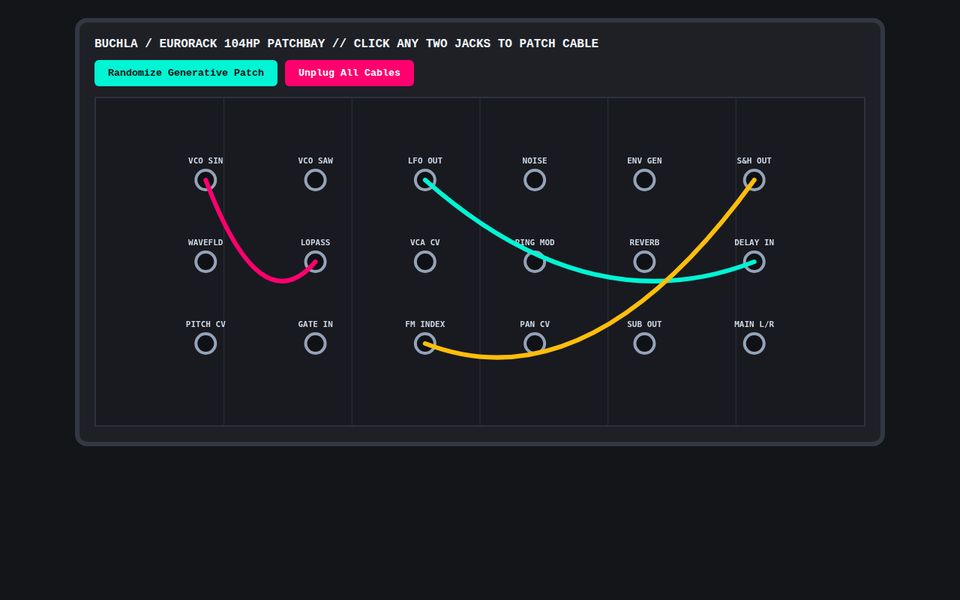Select the ENV GEN jack

[644, 180]
